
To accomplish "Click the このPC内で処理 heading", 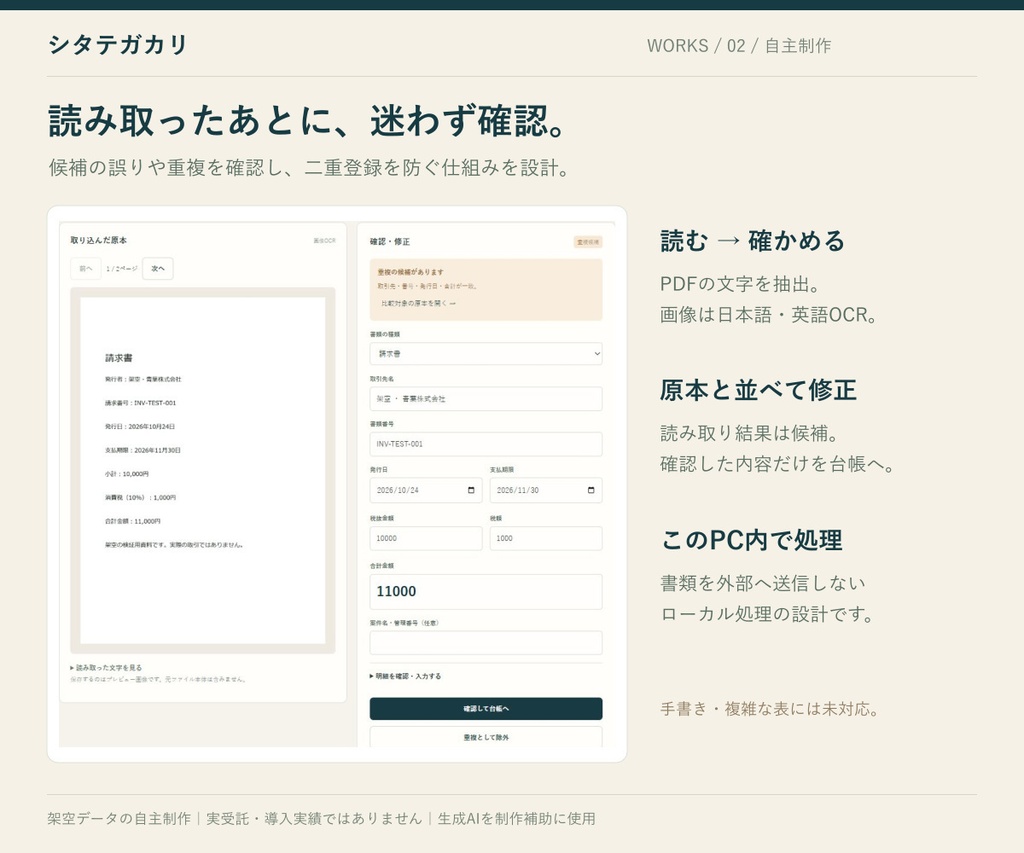I will (752, 540).
